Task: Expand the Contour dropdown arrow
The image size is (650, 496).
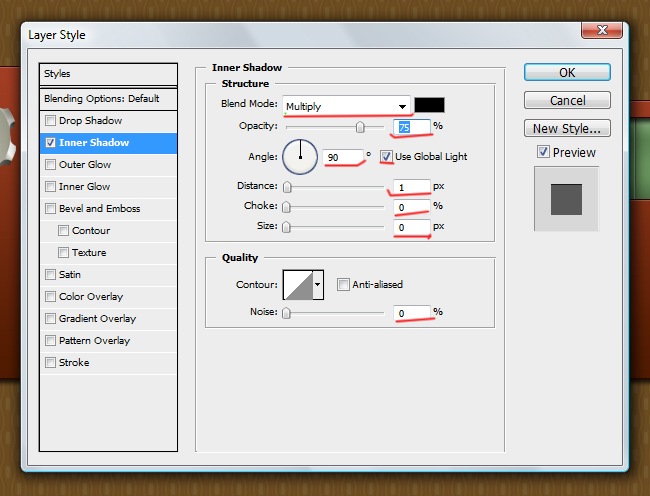Action: point(319,285)
